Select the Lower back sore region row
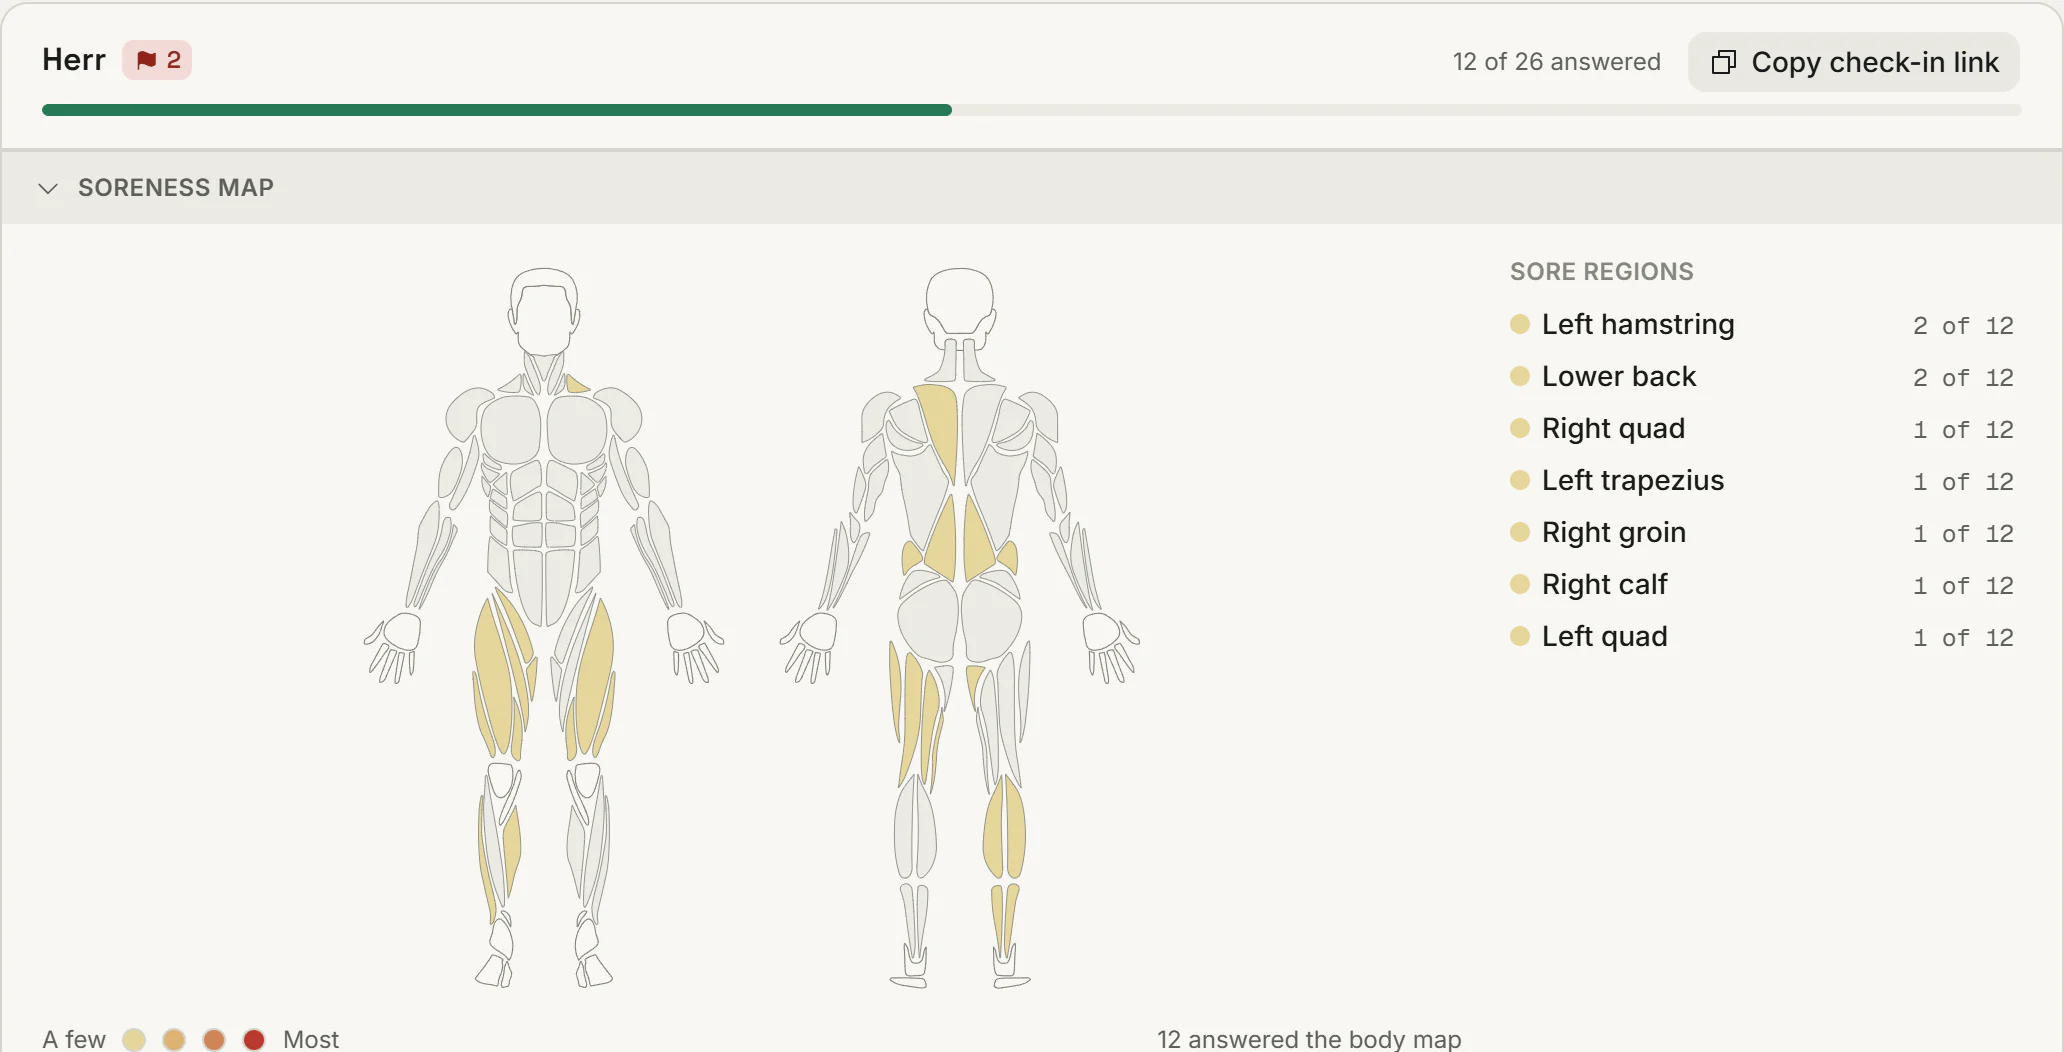2064x1052 pixels. (x=1761, y=377)
